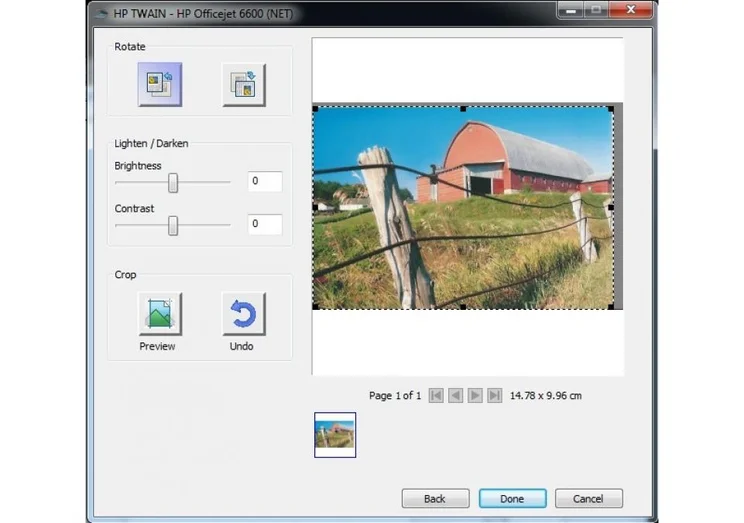This screenshot has width=744, height=523.
Task: Click the HP TWAIN title bar icon
Action: pos(101,14)
